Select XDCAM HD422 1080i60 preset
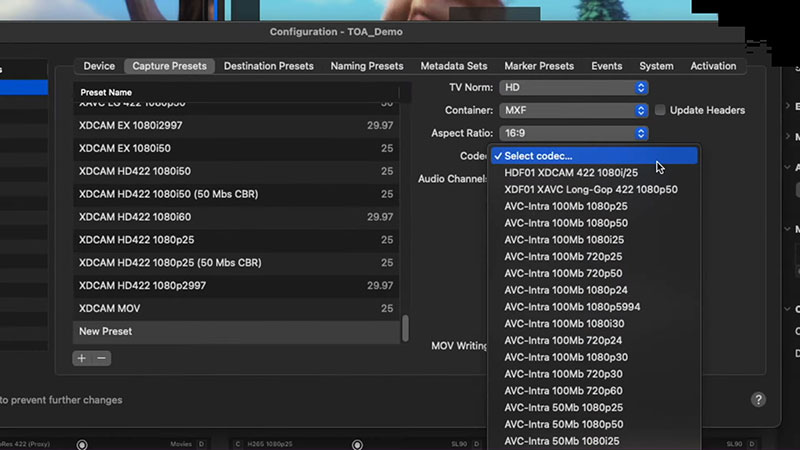Viewport: 800px width, 450px height. (236, 217)
